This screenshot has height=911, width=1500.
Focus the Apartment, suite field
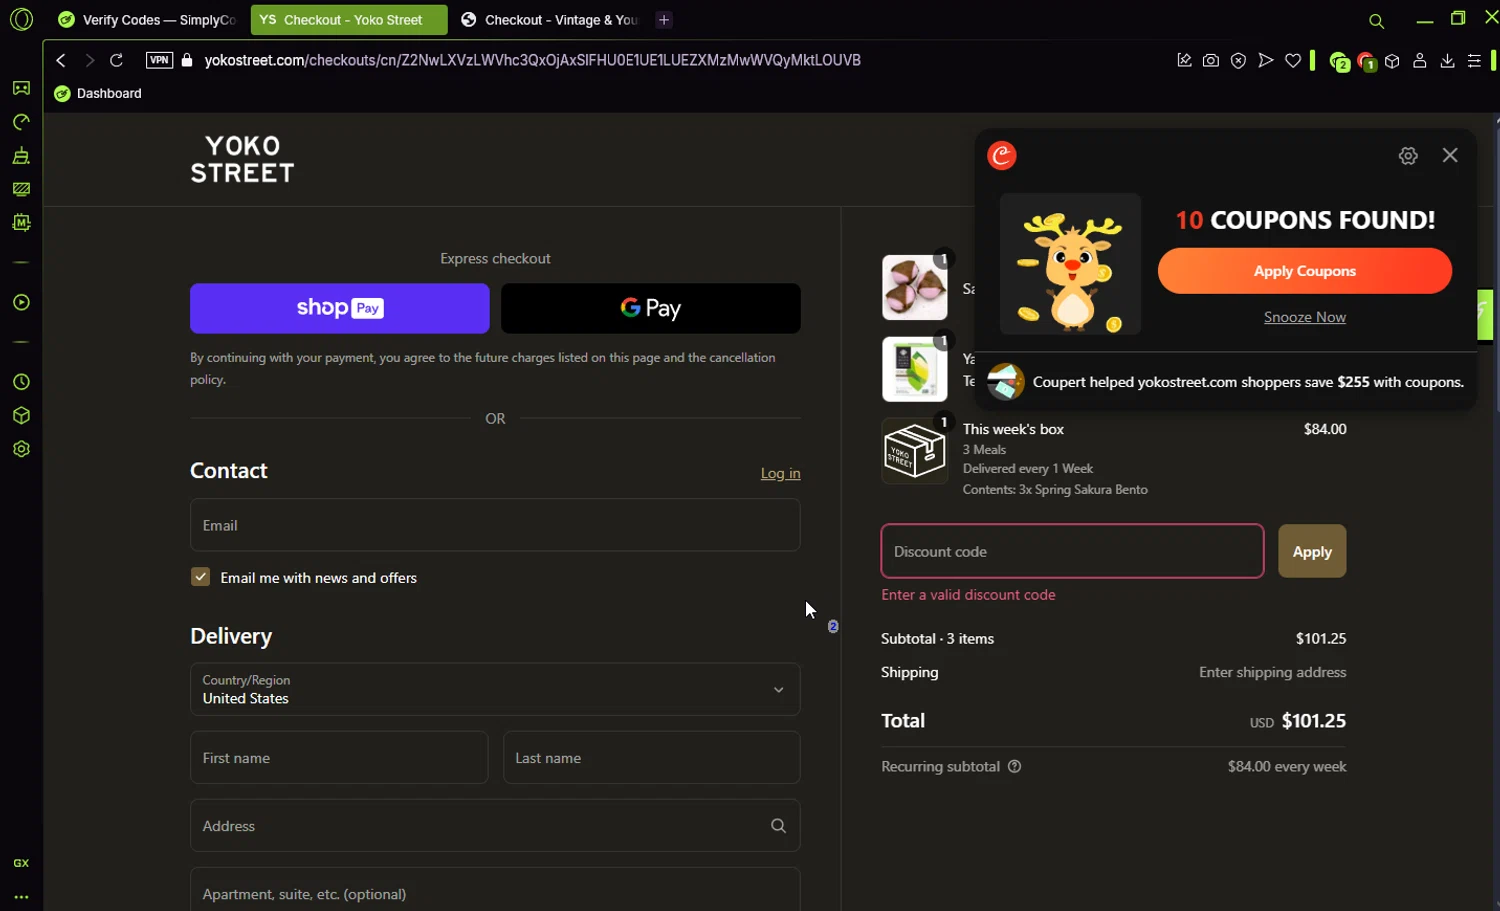495,889
